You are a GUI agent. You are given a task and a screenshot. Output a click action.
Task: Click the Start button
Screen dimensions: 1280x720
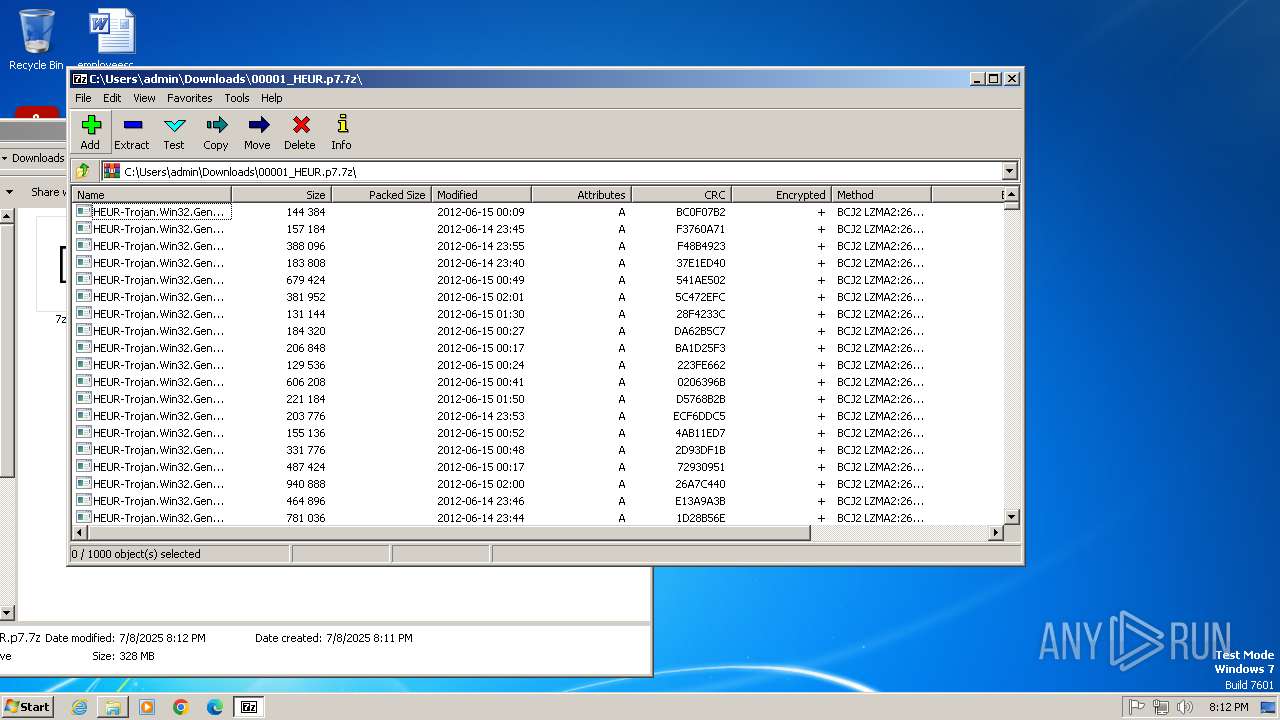27,707
